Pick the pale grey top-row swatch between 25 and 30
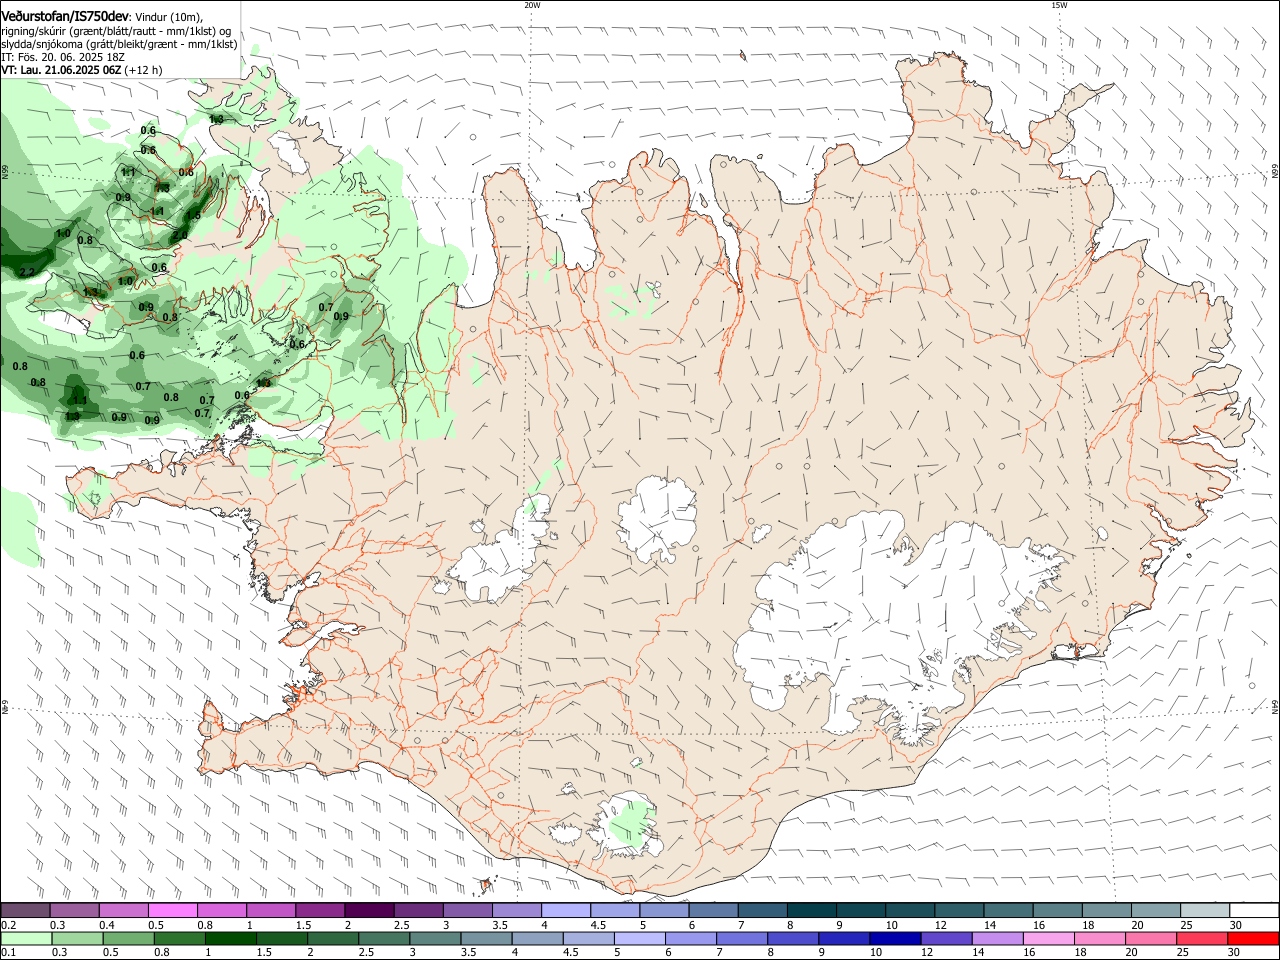 1206,910
